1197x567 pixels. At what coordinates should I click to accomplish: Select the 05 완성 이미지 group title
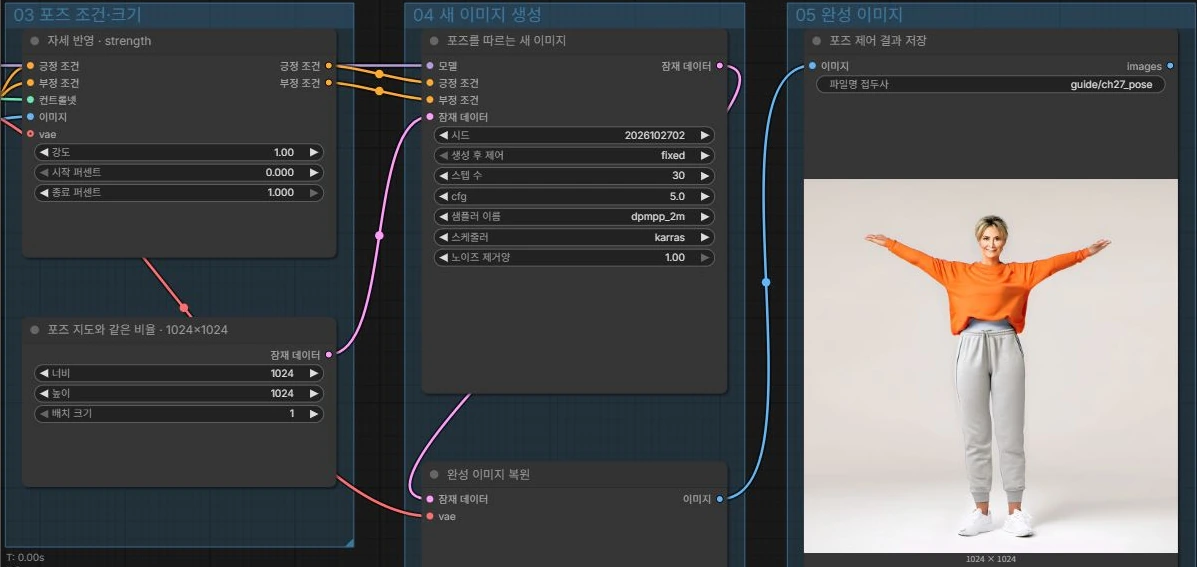(849, 14)
